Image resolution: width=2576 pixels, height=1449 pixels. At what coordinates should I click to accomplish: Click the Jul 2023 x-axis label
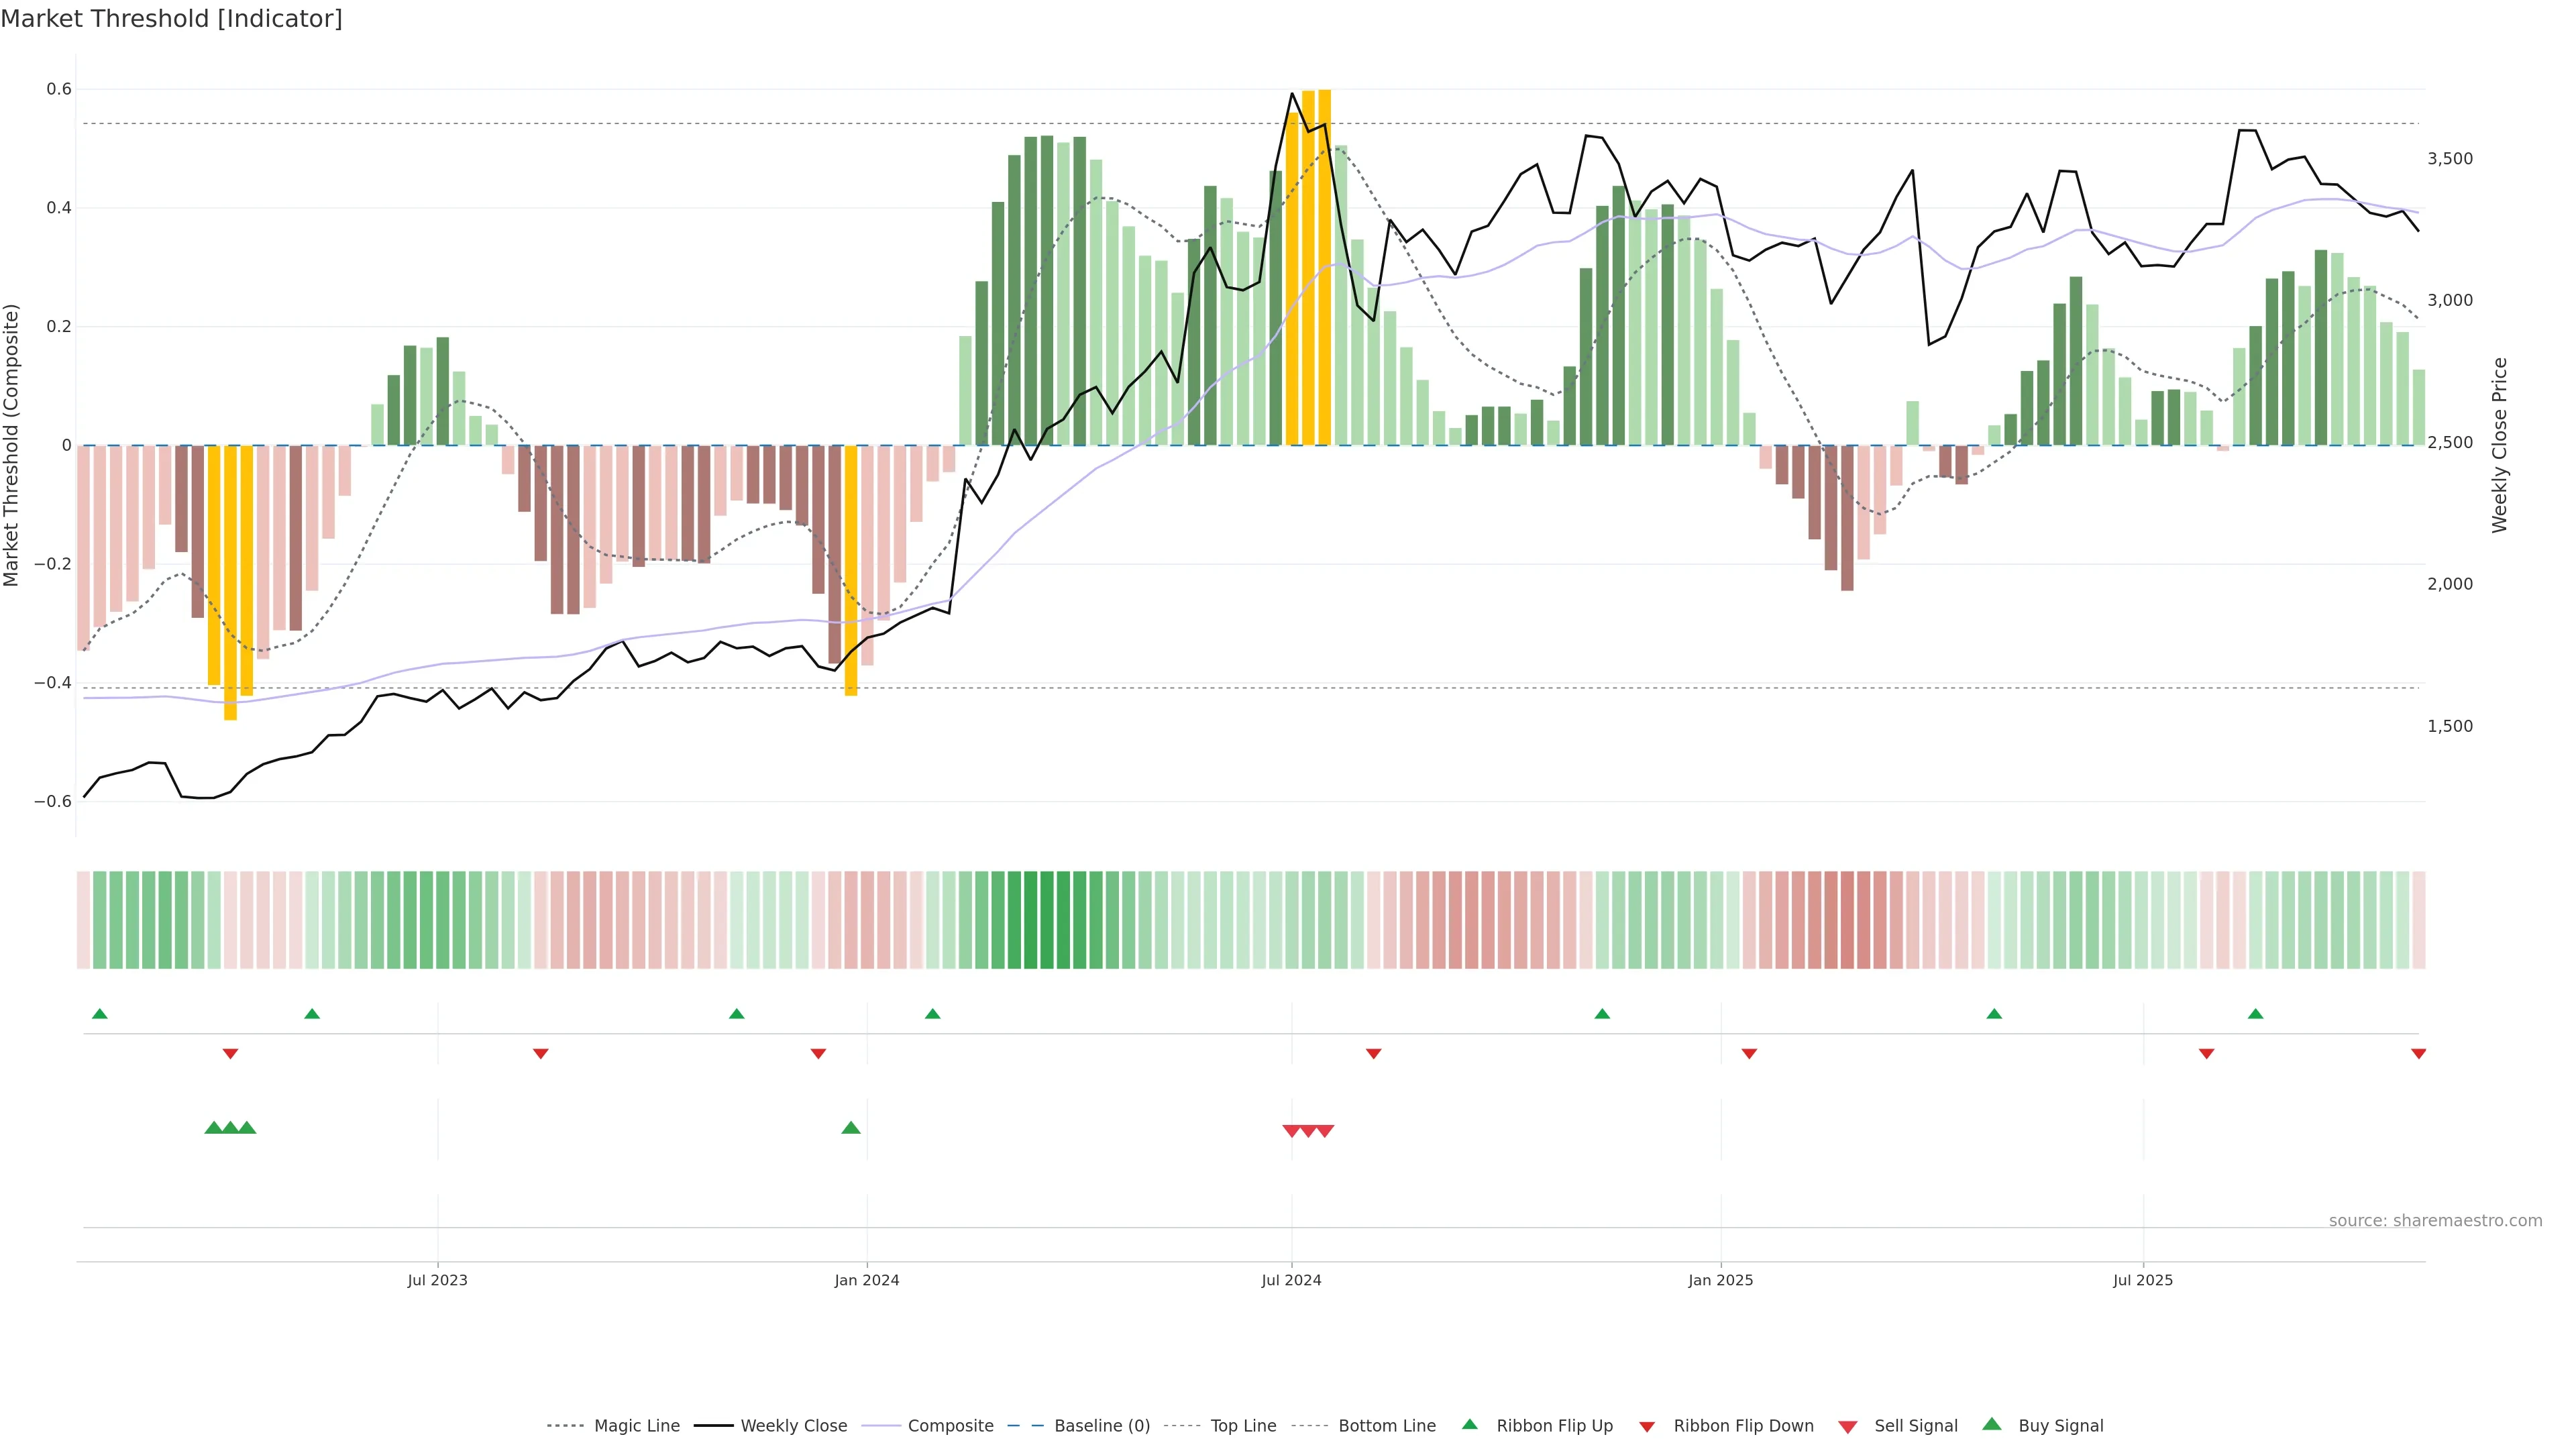pyautogui.click(x=437, y=1280)
